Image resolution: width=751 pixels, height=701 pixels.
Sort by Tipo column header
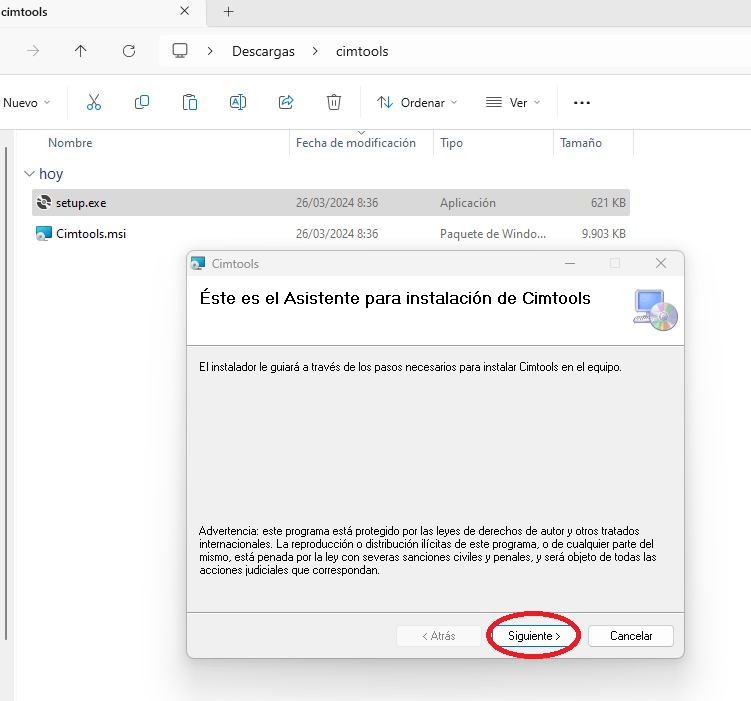(x=451, y=143)
